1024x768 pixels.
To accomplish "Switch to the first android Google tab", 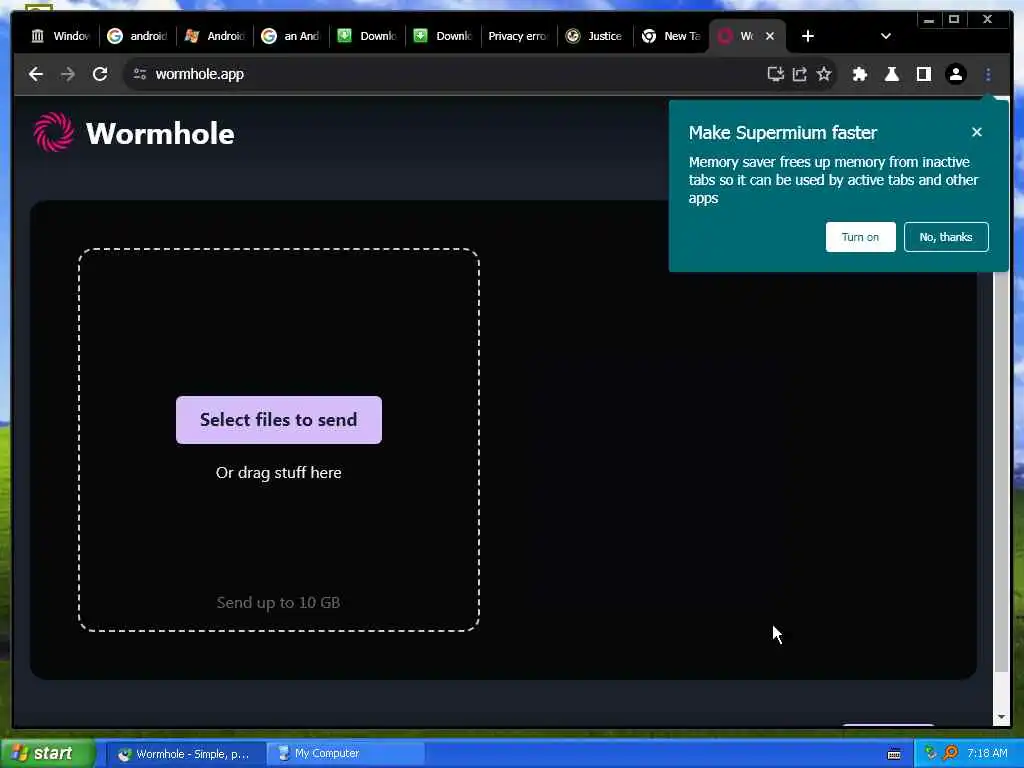I will (x=138, y=36).
